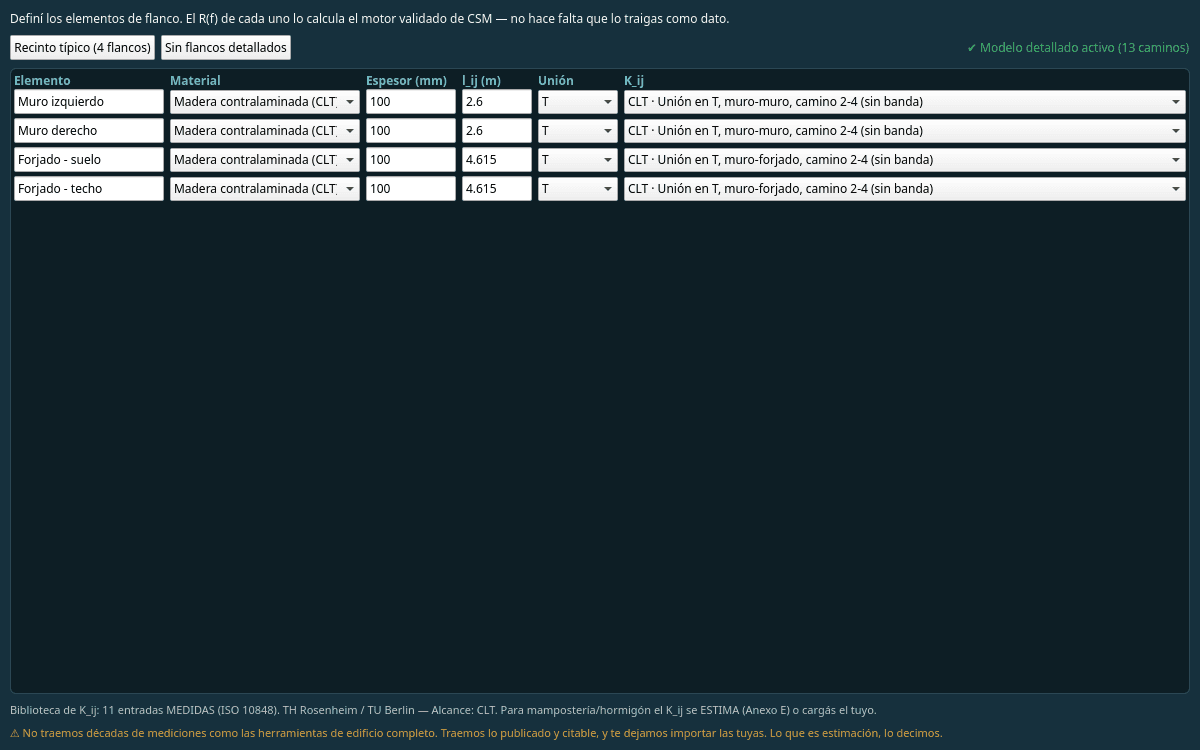Viewport: 1200px width, 750px height.
Task: Click the orange measurements disclaimer text
Action: tap(476, 733)
